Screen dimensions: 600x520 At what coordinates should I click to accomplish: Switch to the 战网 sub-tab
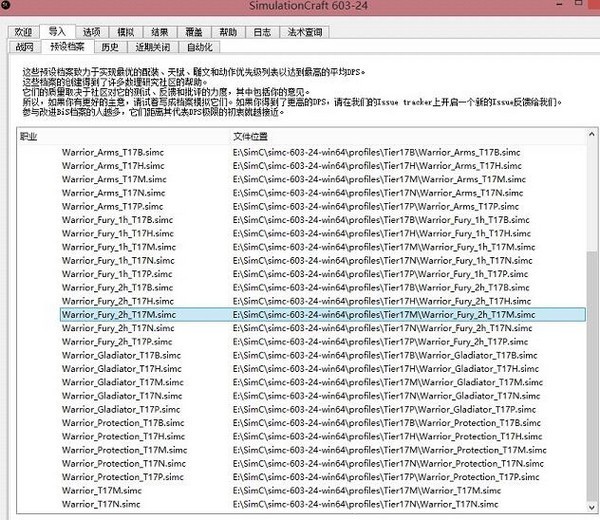pos(24,47)
